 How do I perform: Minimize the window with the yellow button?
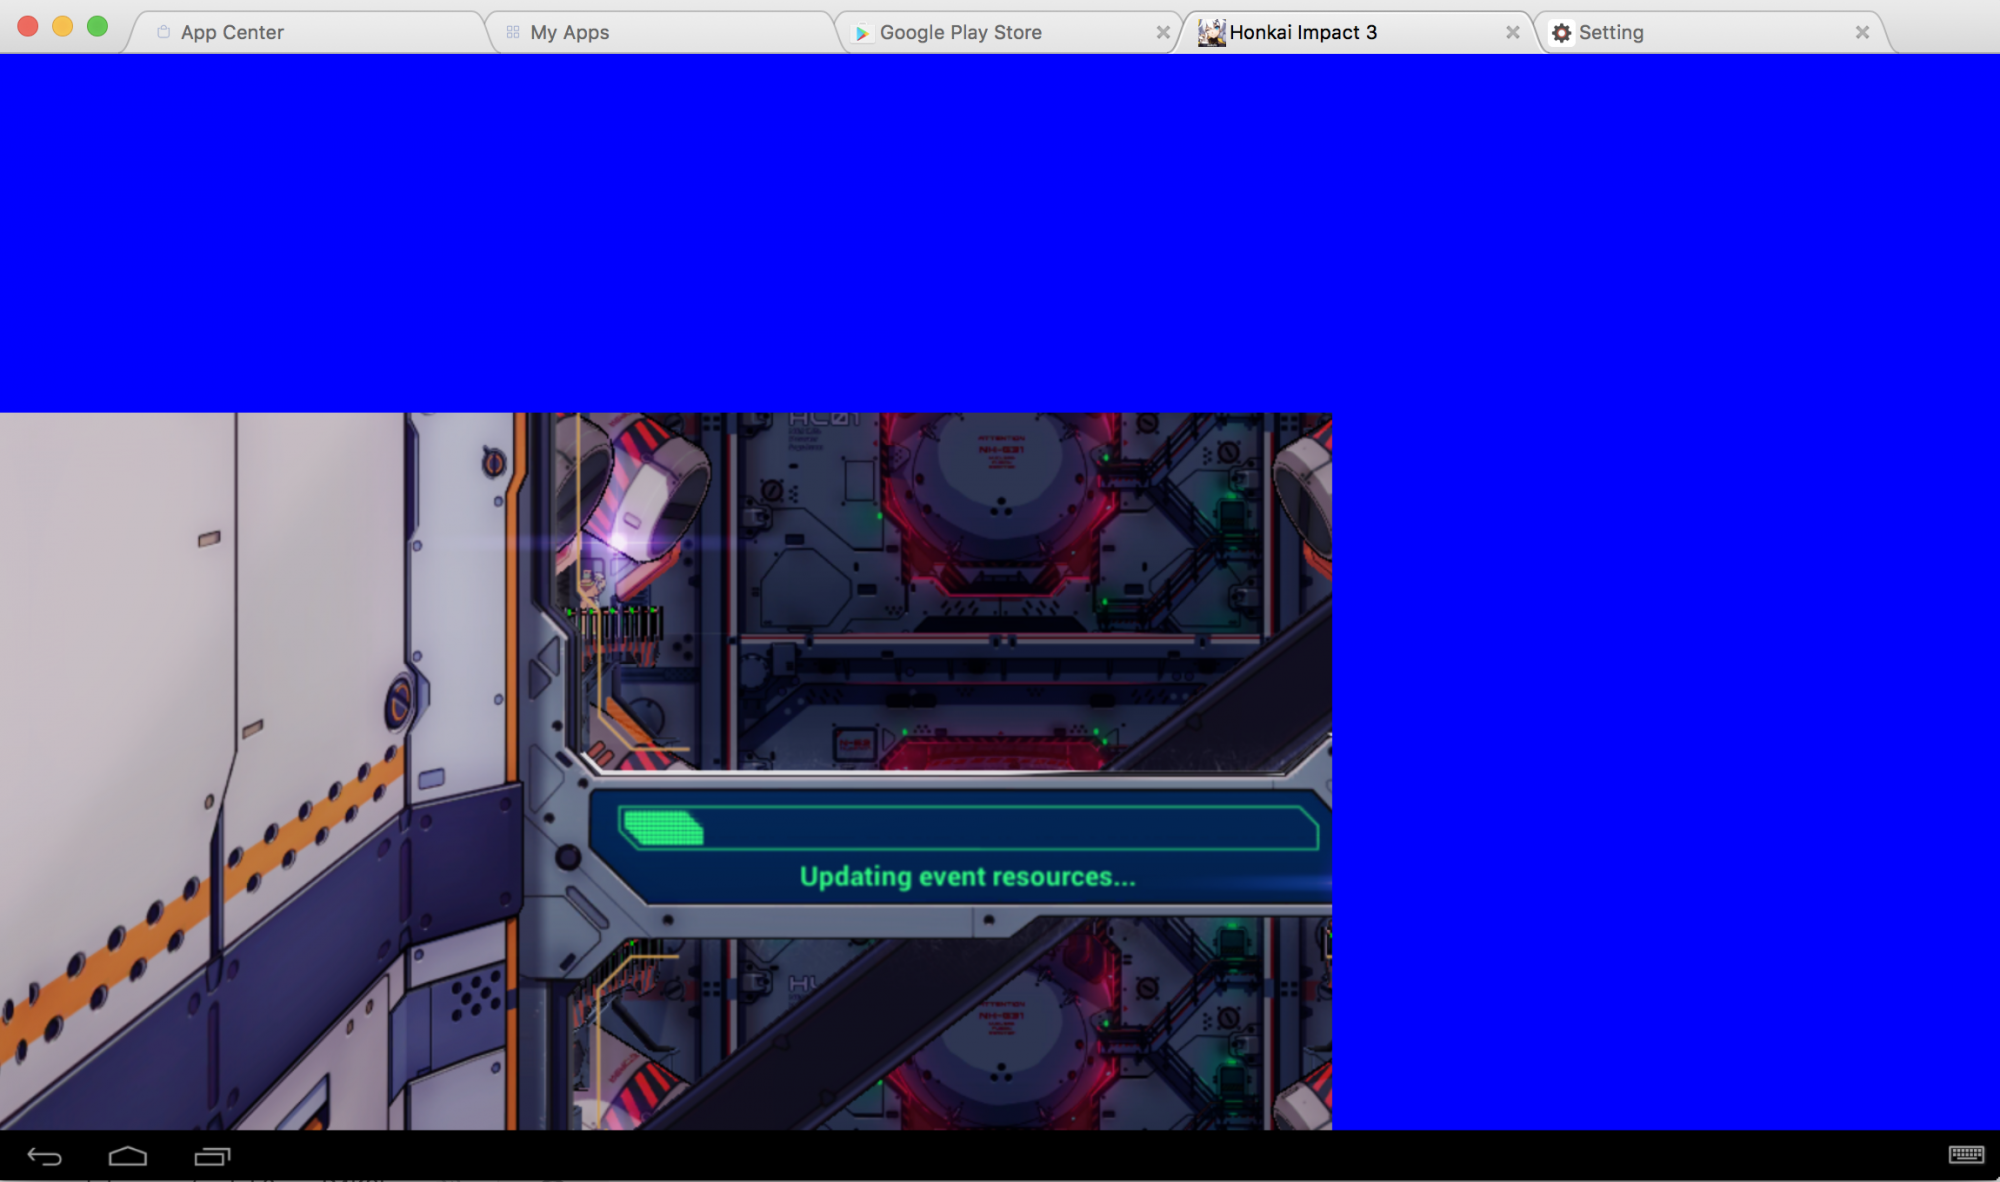pos(63,27)
